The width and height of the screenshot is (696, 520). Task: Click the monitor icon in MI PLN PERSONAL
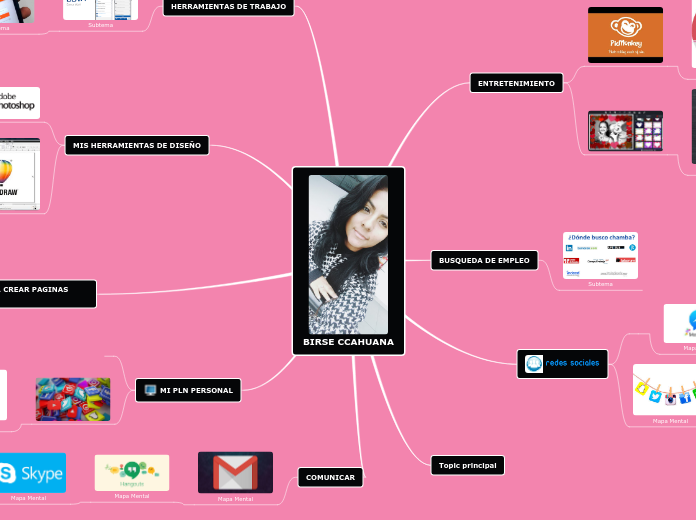pos(150,390)
